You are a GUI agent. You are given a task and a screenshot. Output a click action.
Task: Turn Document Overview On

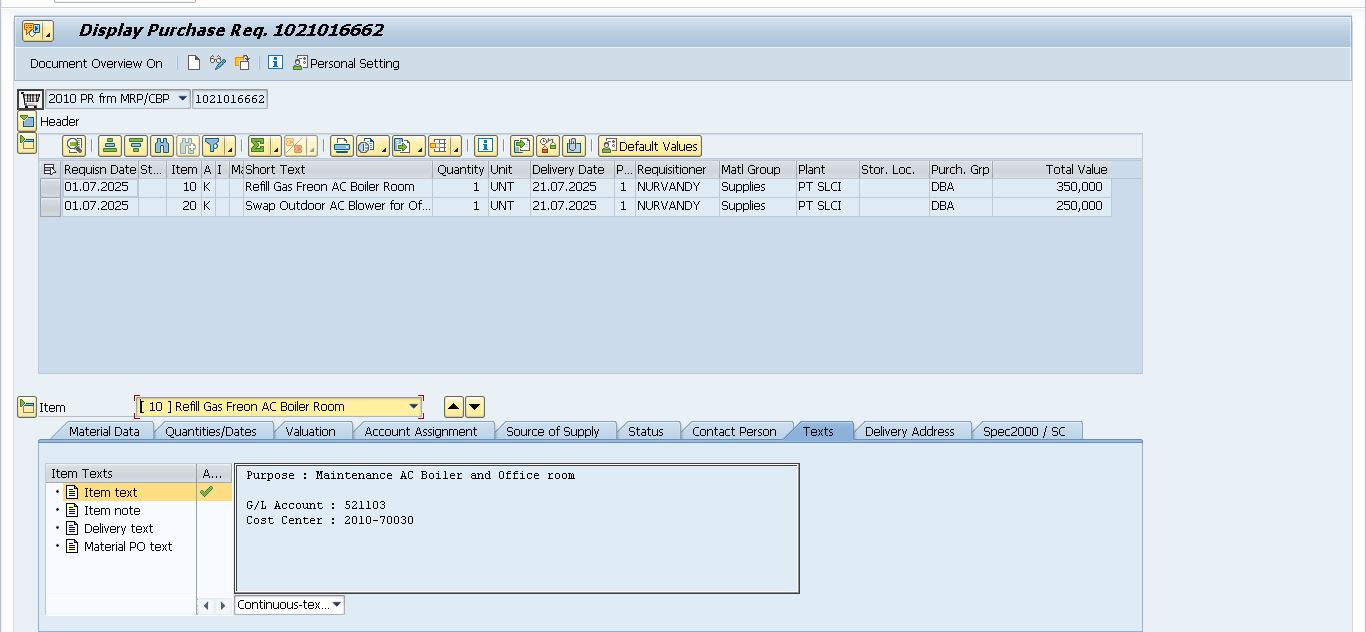click(96, 63)
